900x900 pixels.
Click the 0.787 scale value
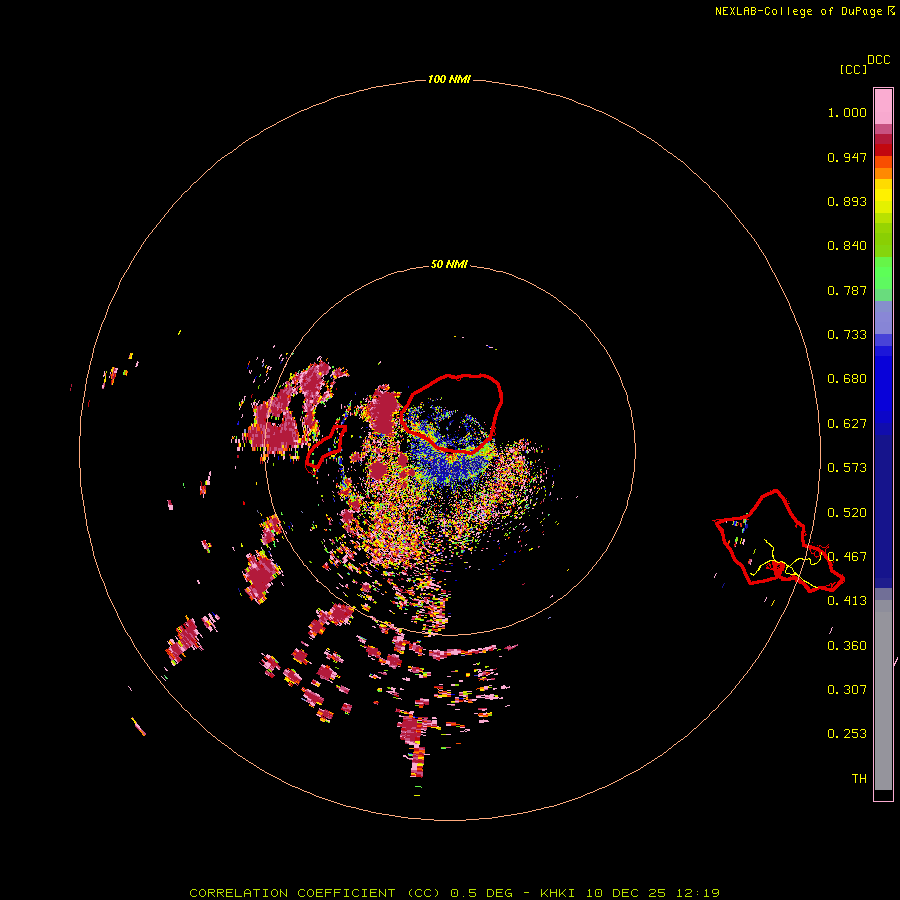(847, 290)
